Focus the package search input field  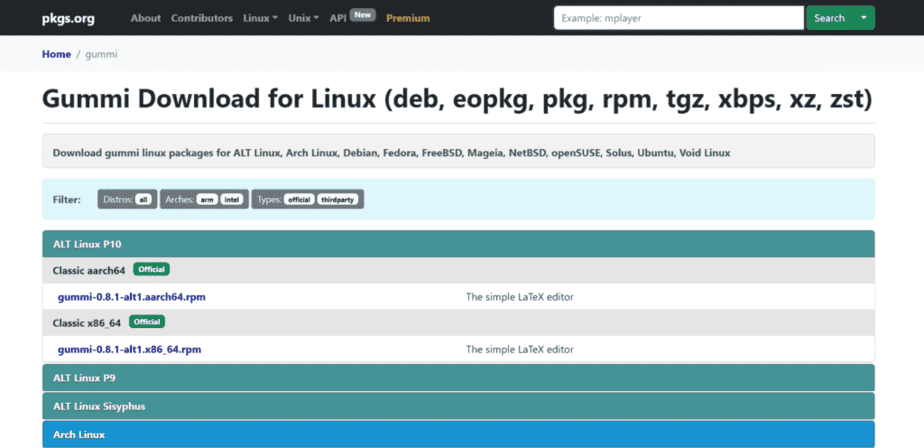point(678,18)
